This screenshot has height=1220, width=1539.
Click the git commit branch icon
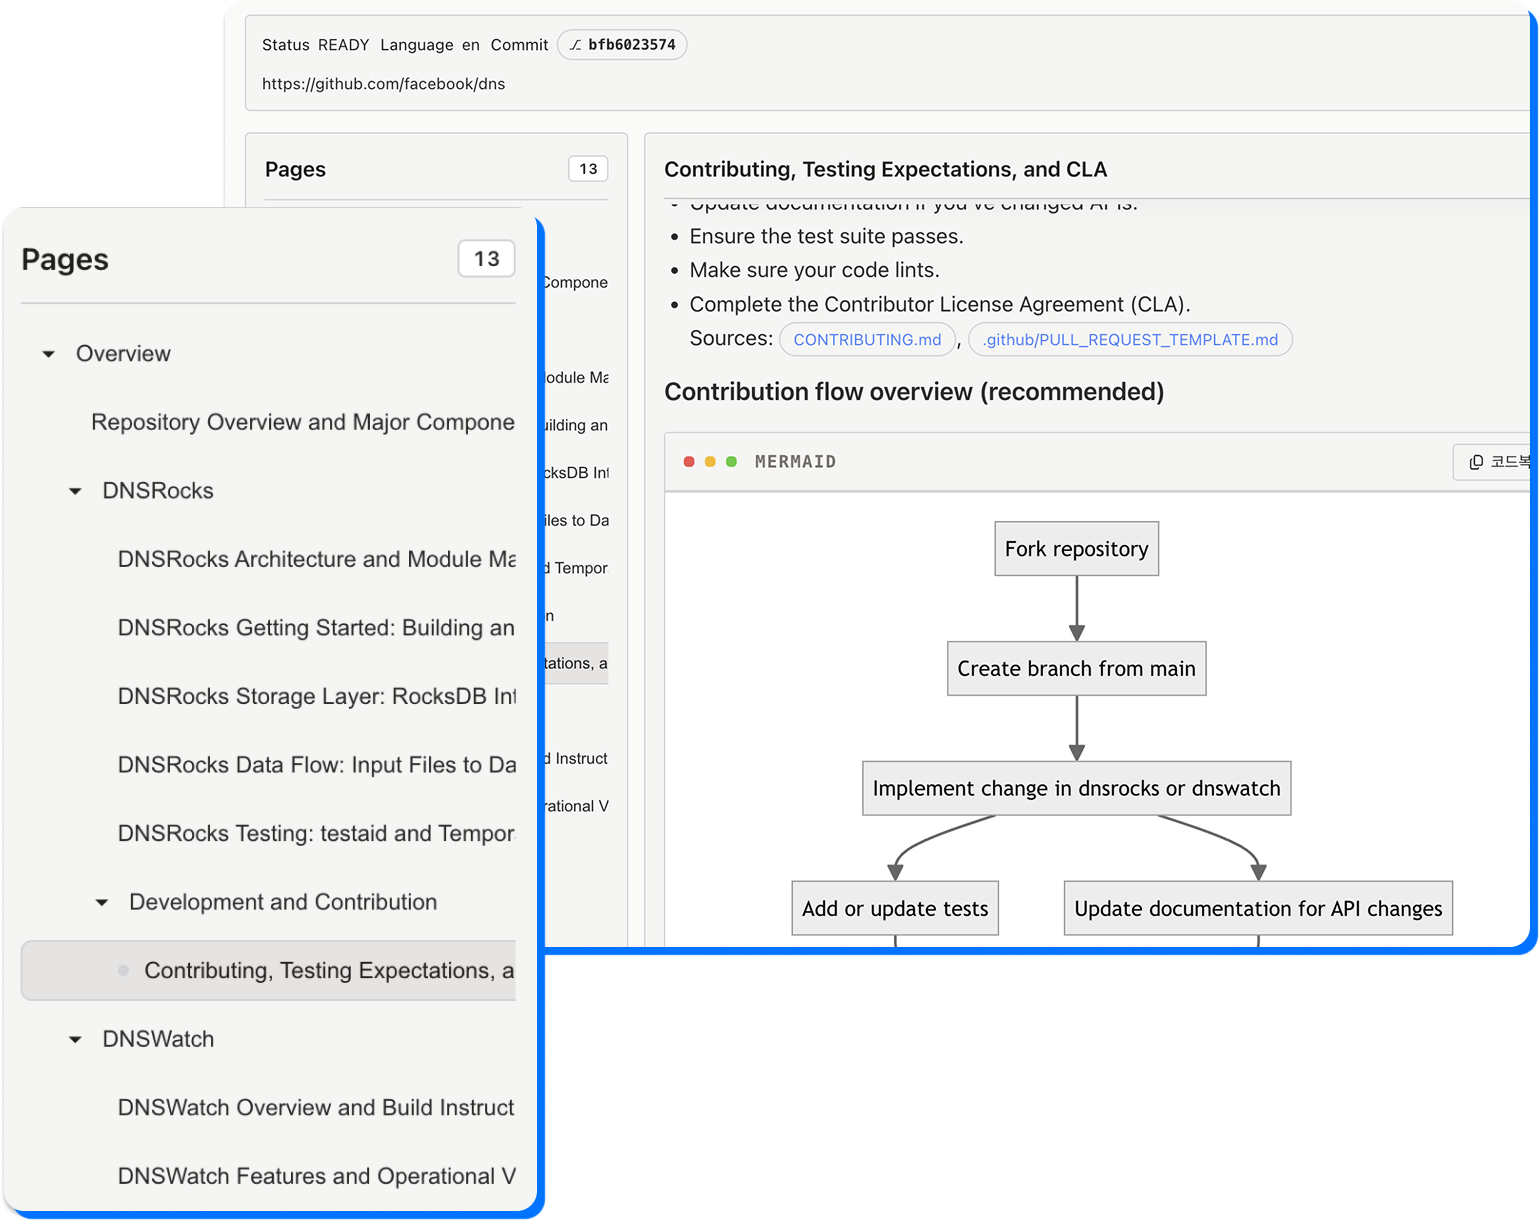pos(576,45)
